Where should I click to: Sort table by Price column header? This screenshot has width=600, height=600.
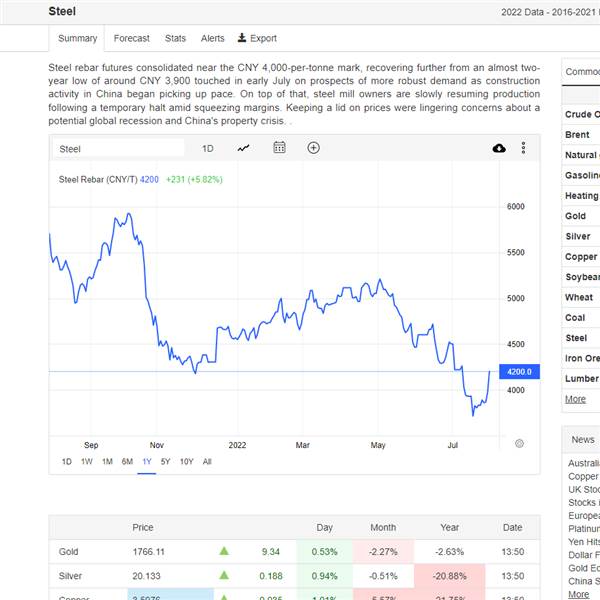pos(143,527)
